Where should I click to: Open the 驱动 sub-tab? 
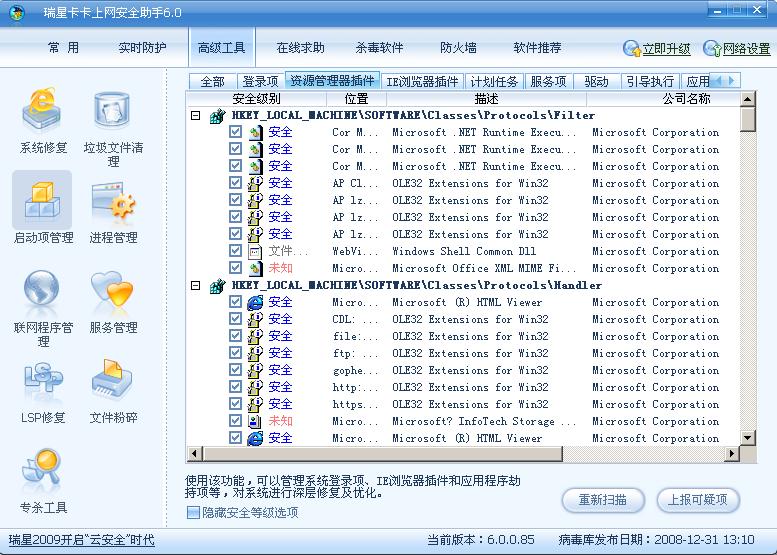(x=596, y=81)
